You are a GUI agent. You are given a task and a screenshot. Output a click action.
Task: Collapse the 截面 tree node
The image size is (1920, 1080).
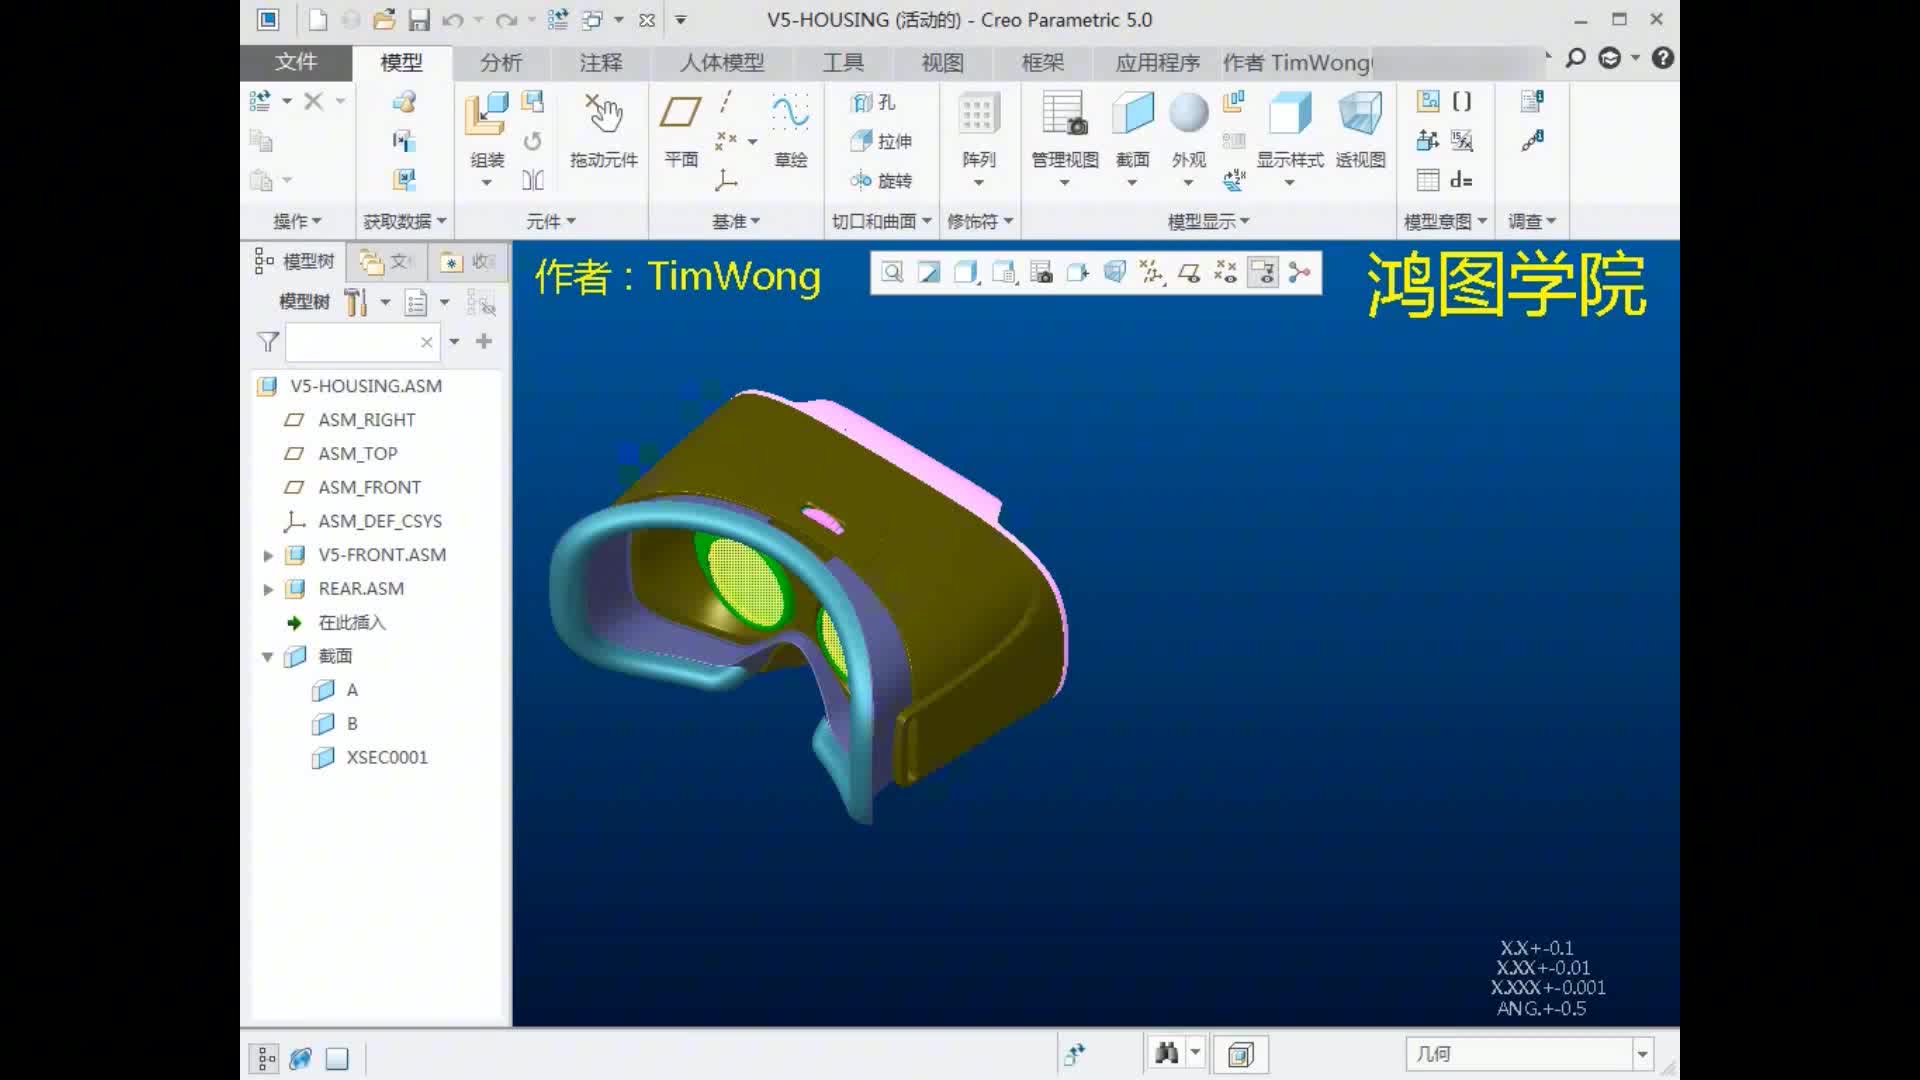click(268, 657)
